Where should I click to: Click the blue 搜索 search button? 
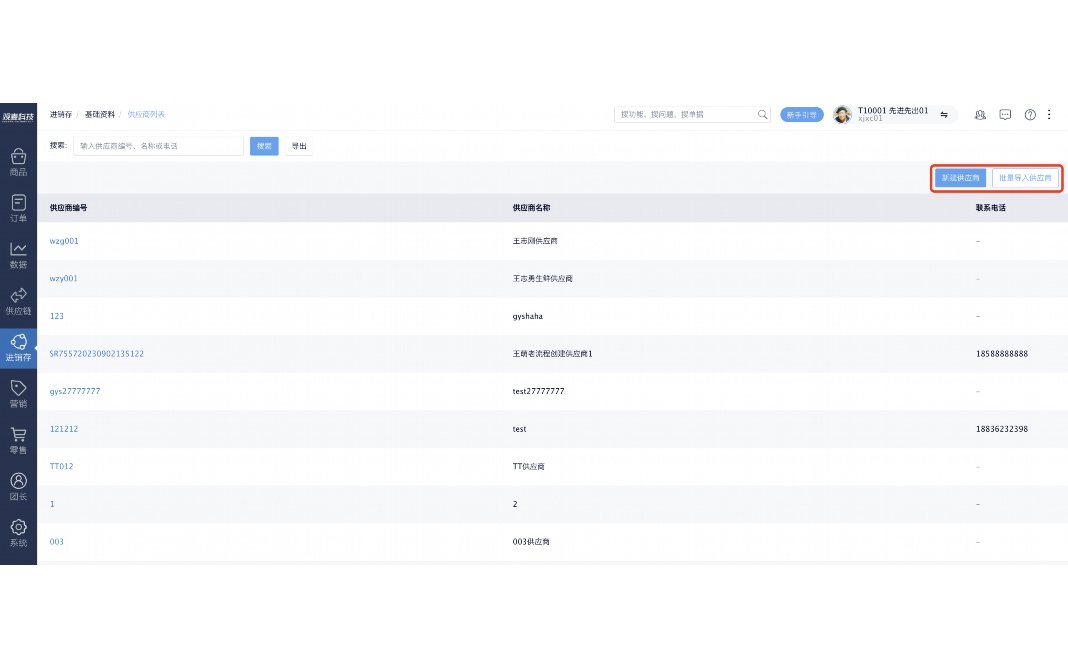[x=264, y=146]
